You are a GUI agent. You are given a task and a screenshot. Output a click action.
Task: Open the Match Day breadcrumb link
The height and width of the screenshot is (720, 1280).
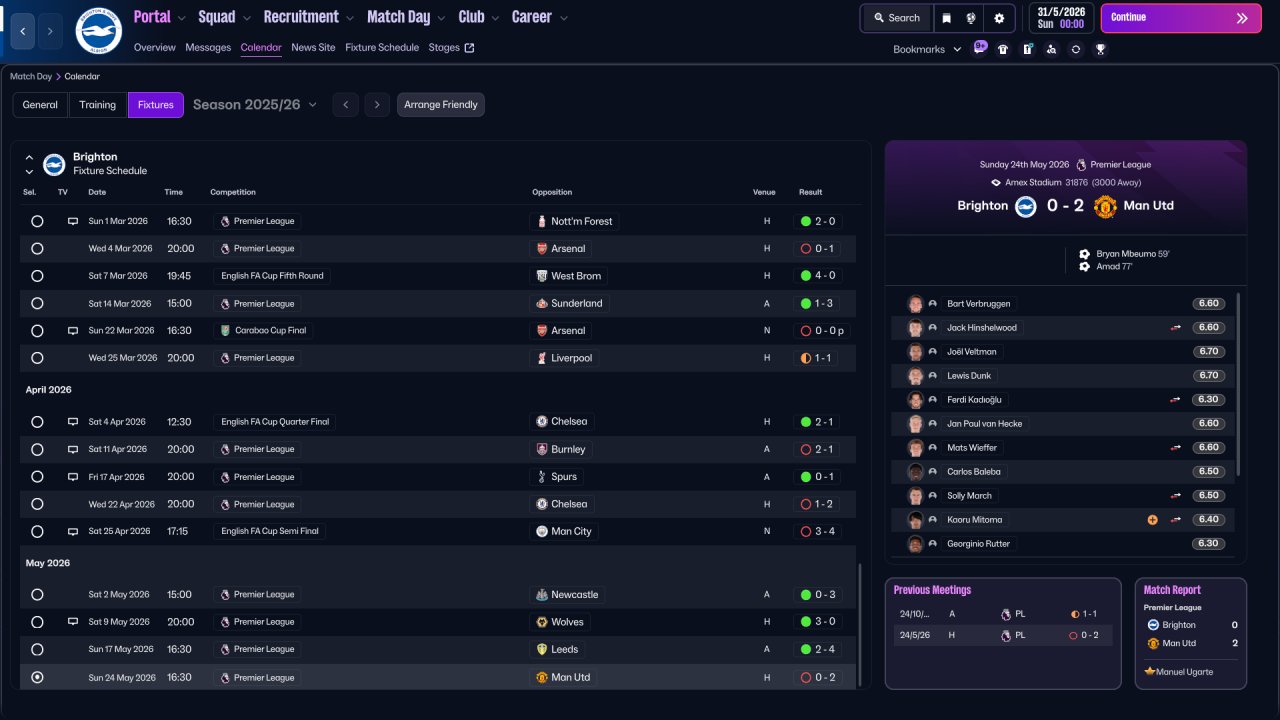(x=31, y=77)
